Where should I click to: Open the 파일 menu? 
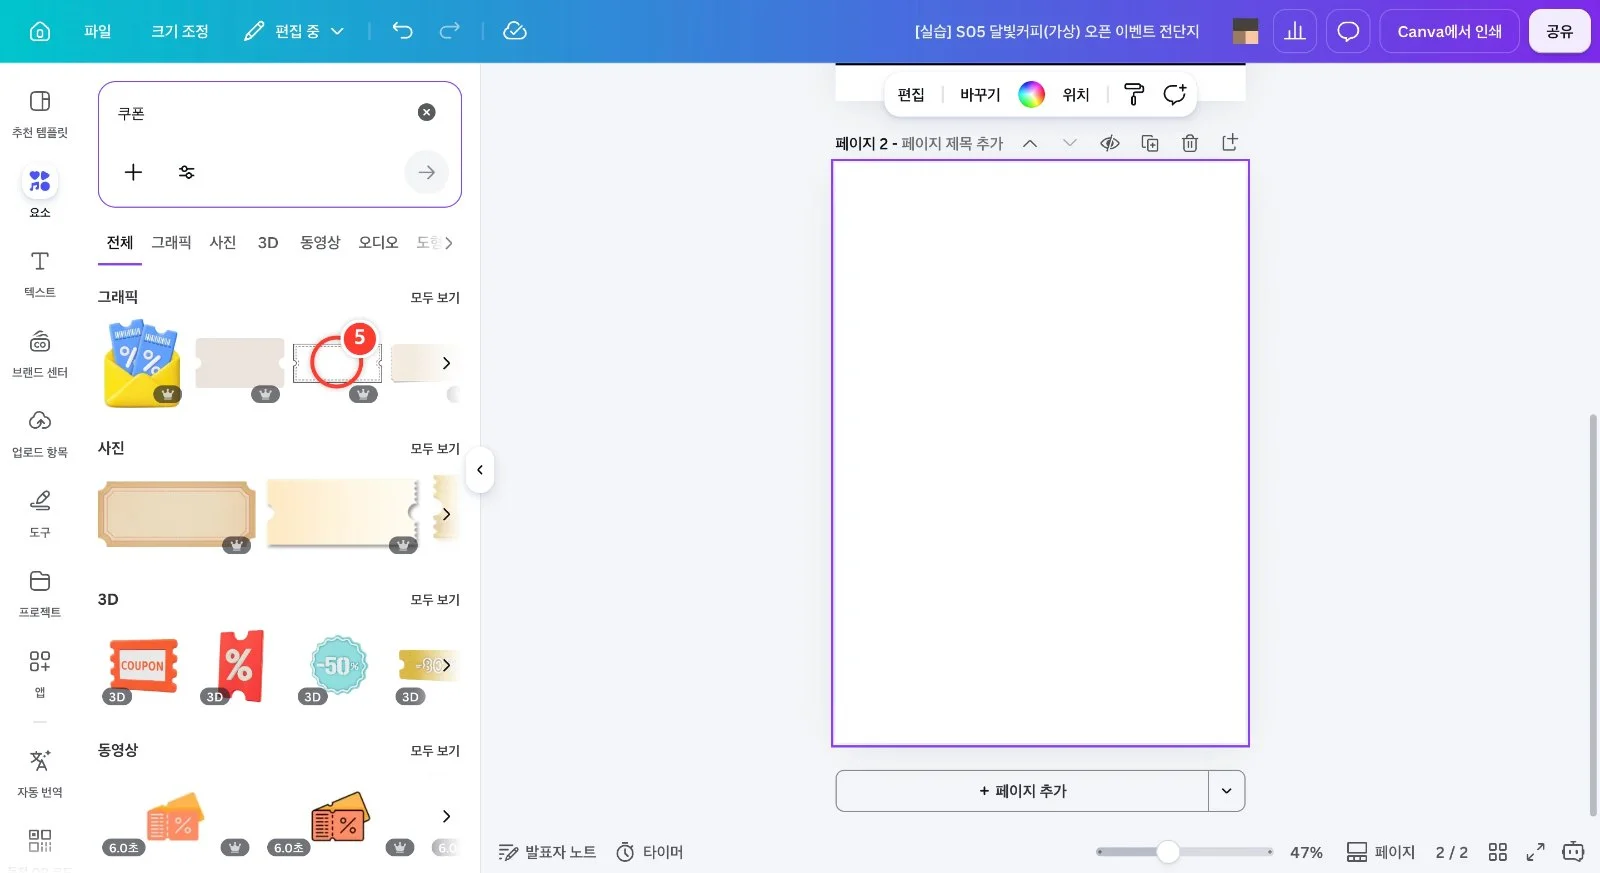tap(98, 31)
